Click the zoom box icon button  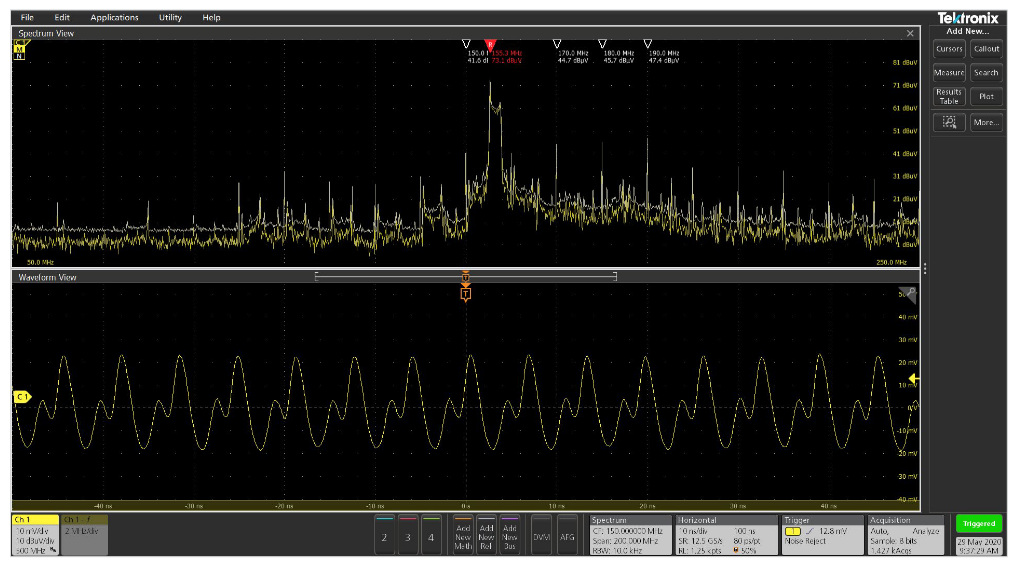(949, 122)
